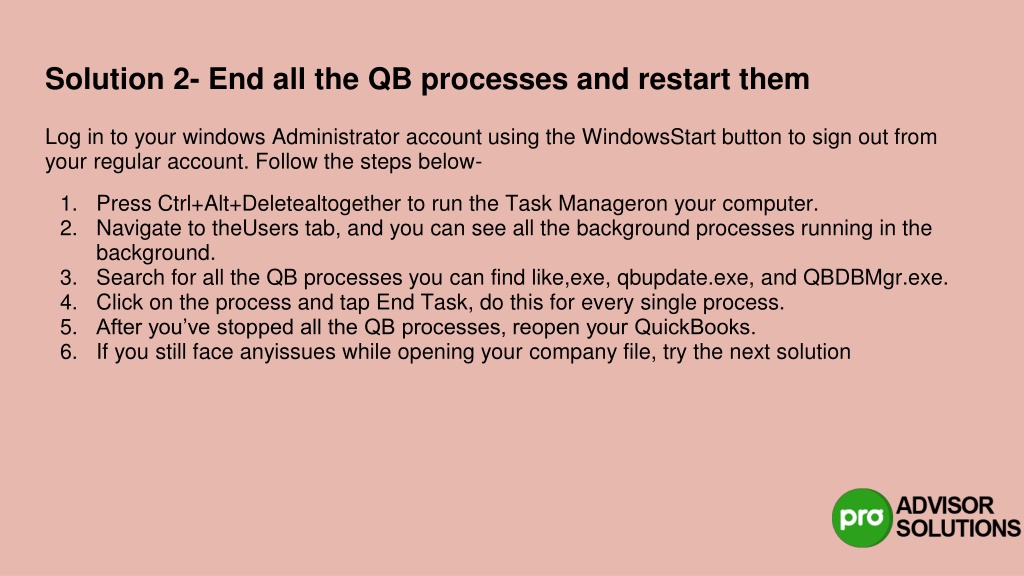Click the word QBDBMgr.exe in step 3

tap(875, 278)
